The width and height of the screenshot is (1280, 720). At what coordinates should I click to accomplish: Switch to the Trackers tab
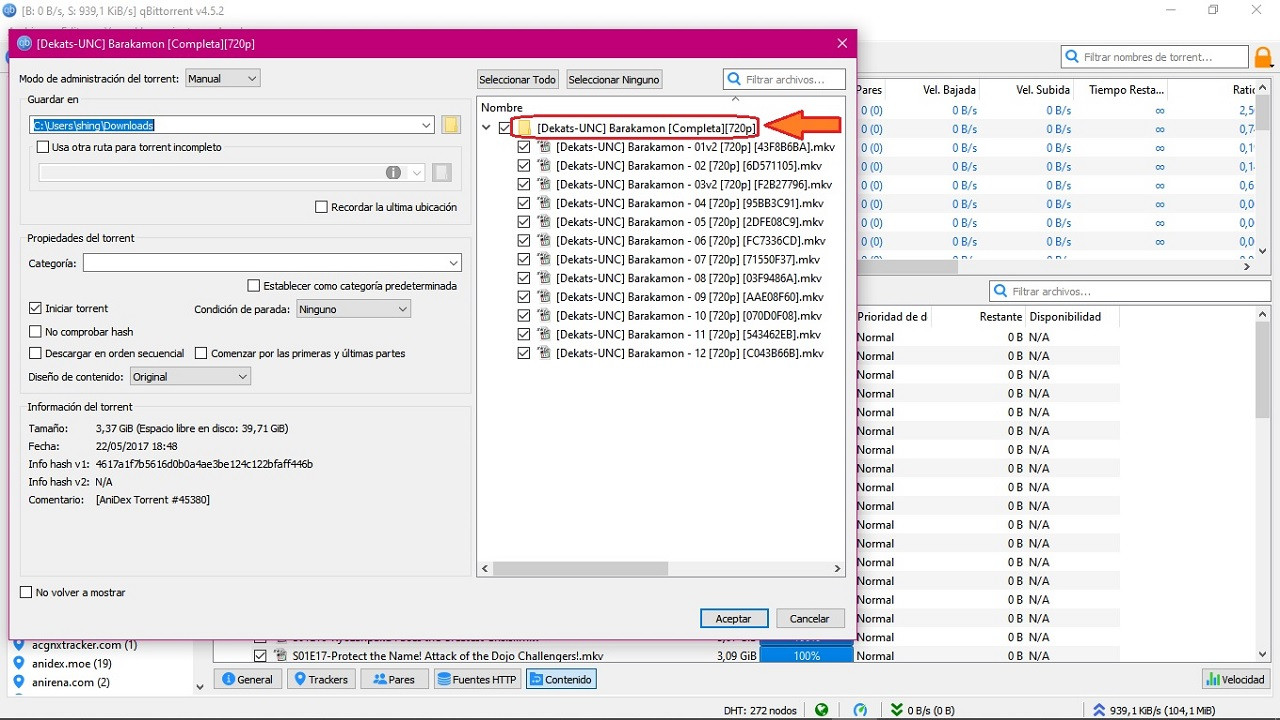320,679
